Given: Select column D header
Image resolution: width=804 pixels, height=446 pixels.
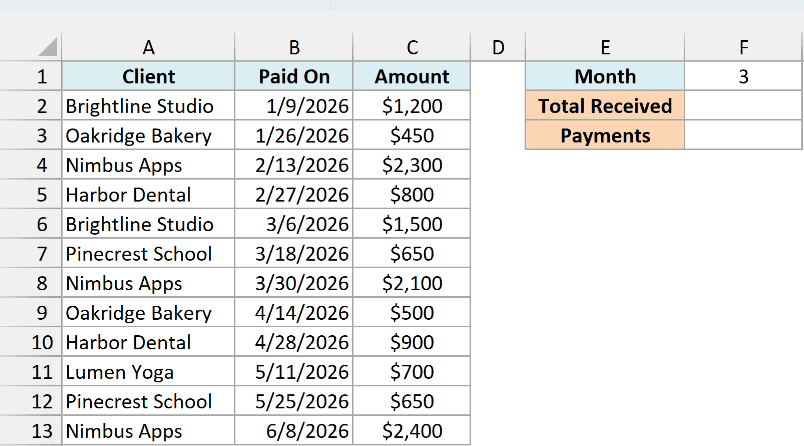Looking at the screenshot, I should click(x=498, y=47).
